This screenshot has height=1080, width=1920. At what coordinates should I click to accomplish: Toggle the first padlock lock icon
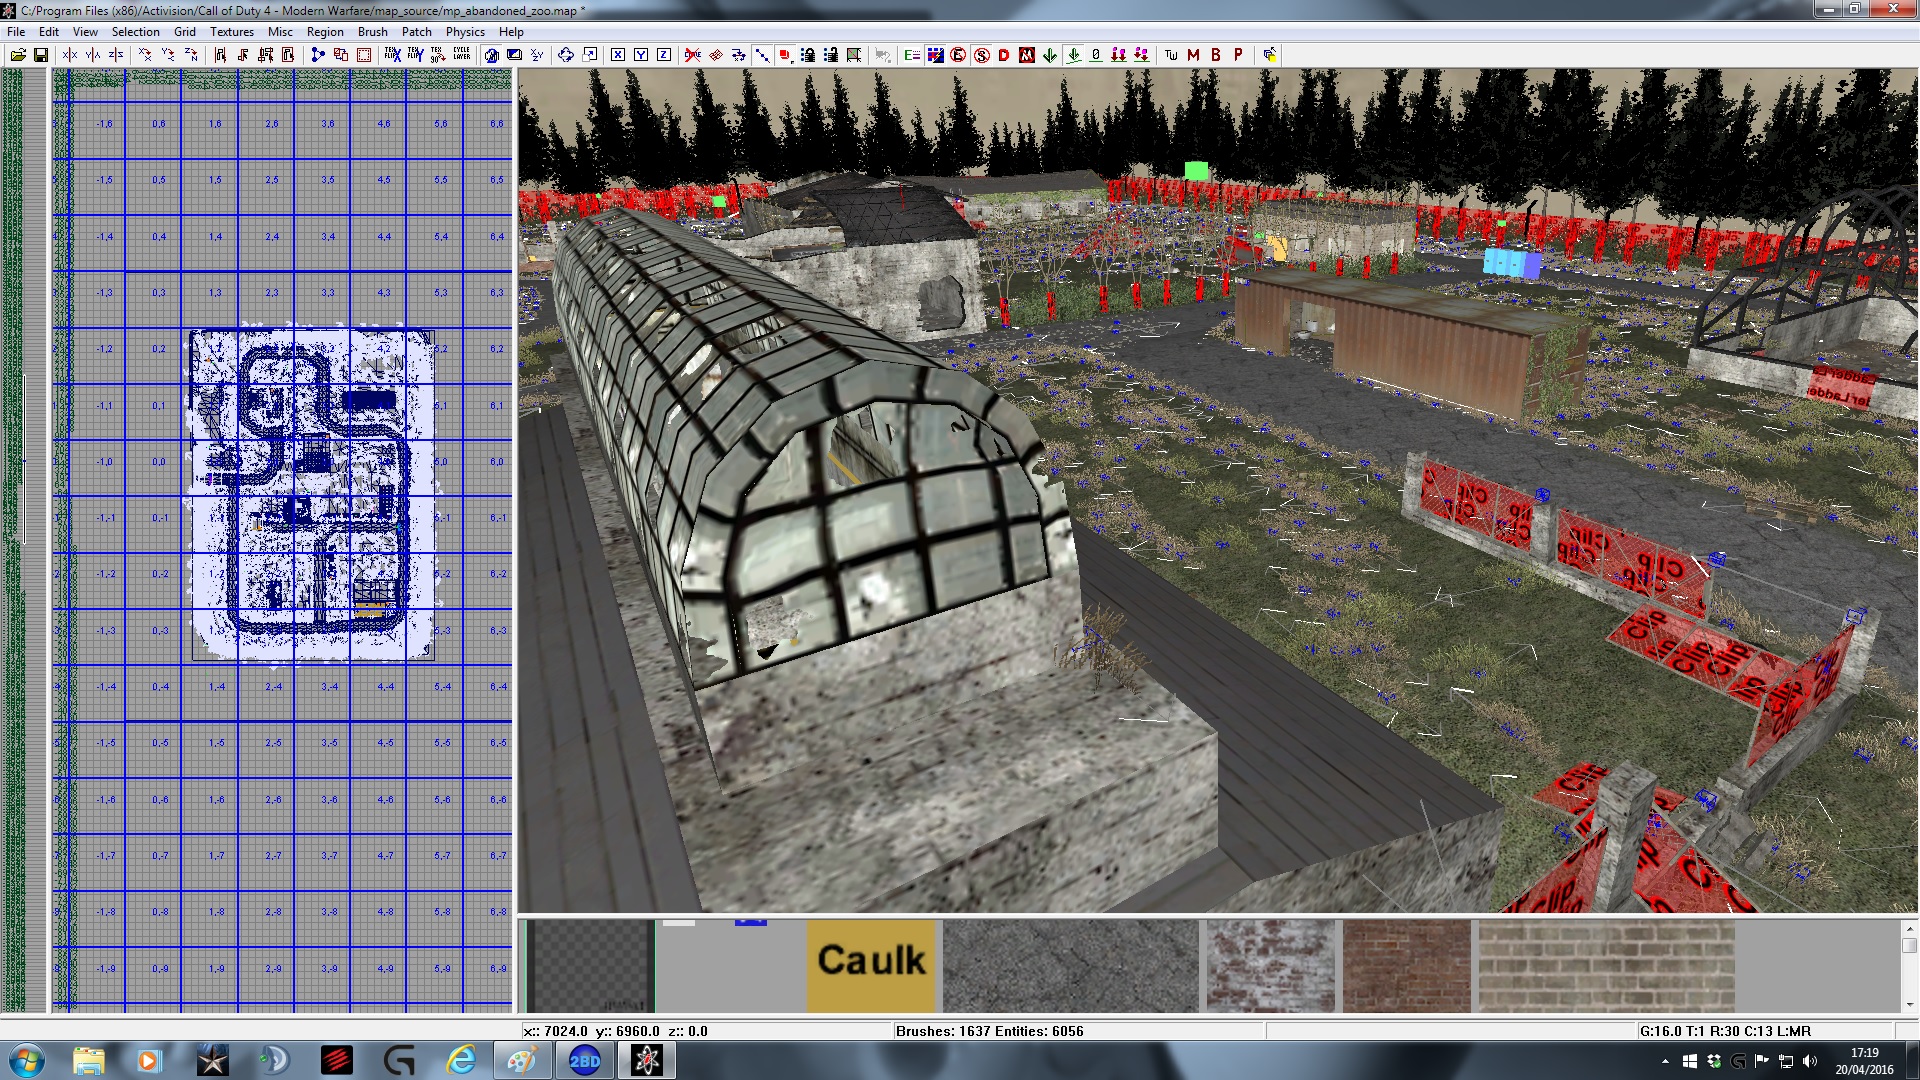click(808, 55)
